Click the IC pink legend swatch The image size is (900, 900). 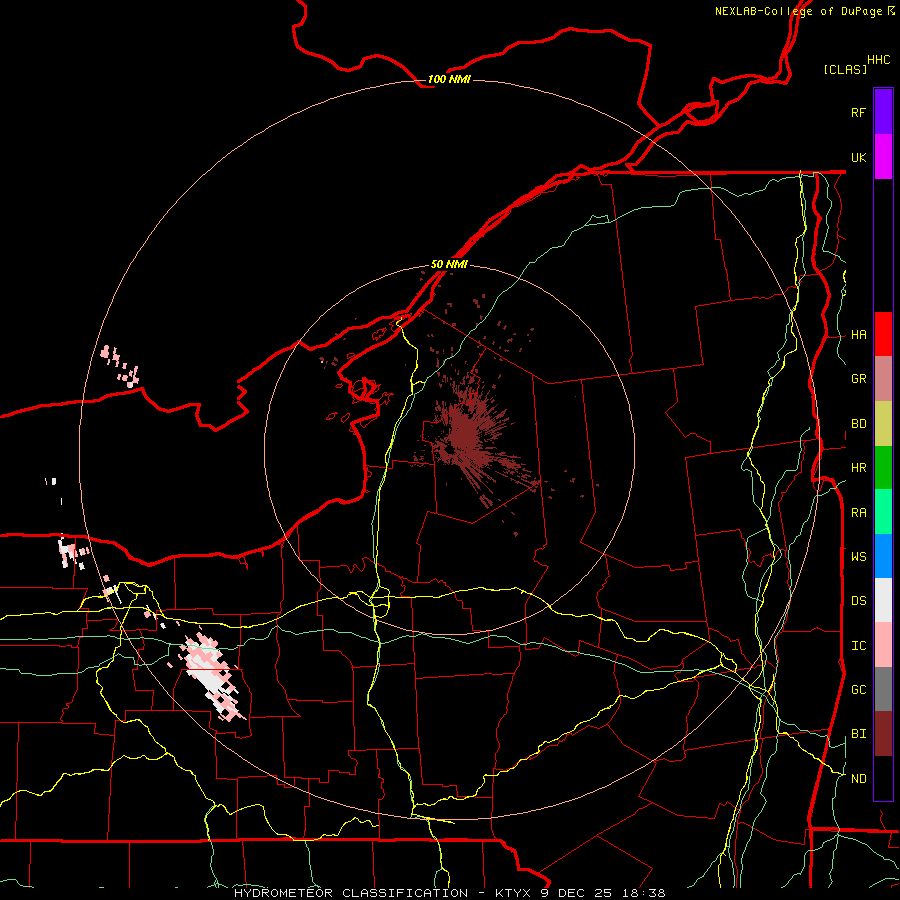pyautogui.click(x=883, y=645)
